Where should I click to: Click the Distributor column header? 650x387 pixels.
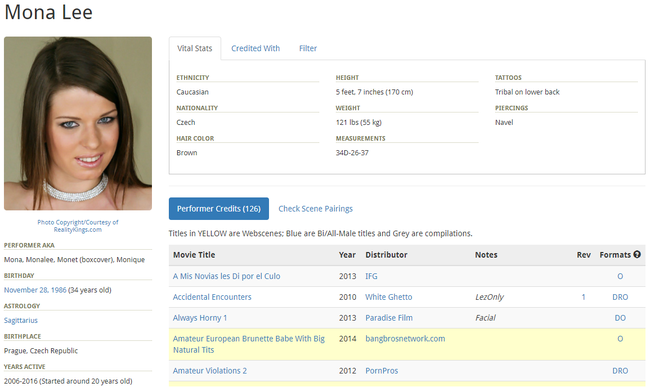tap(386, 255)
